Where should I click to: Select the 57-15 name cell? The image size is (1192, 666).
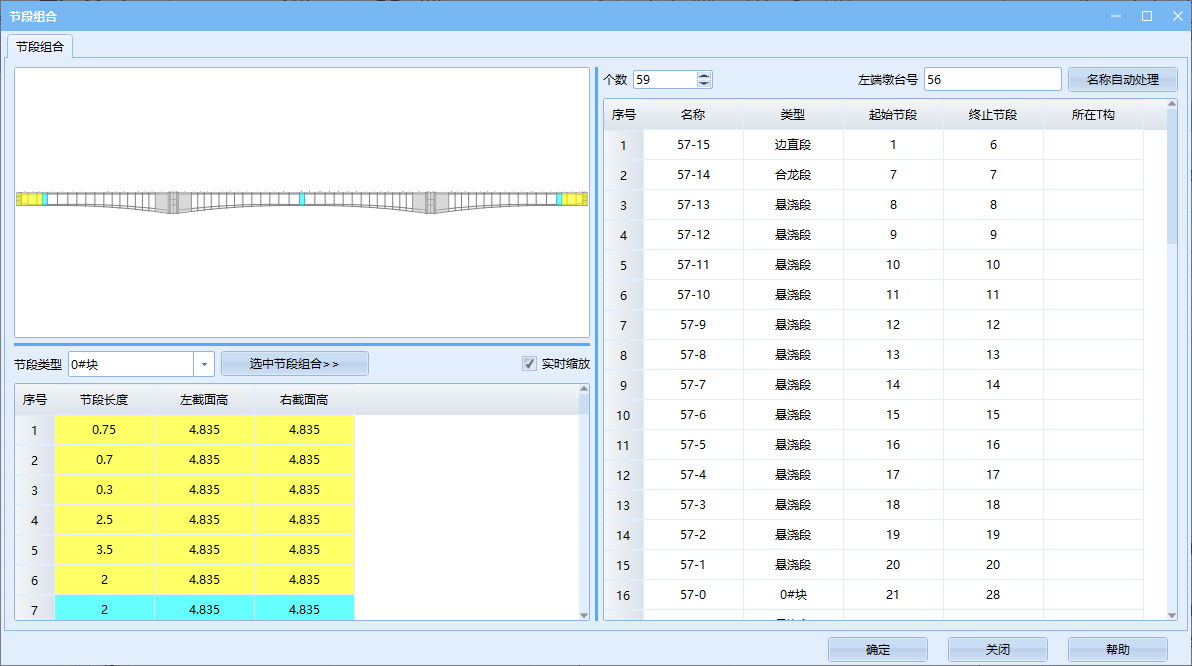coord(693,145)
